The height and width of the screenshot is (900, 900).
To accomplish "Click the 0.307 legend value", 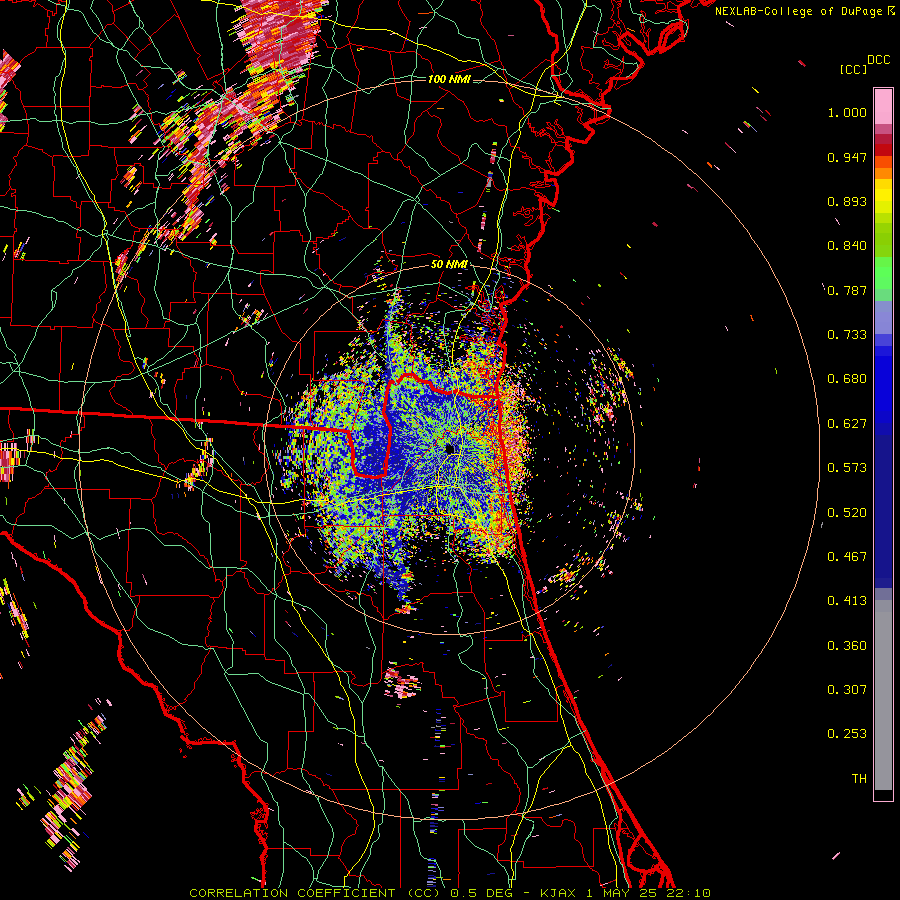I will (847, 690).
